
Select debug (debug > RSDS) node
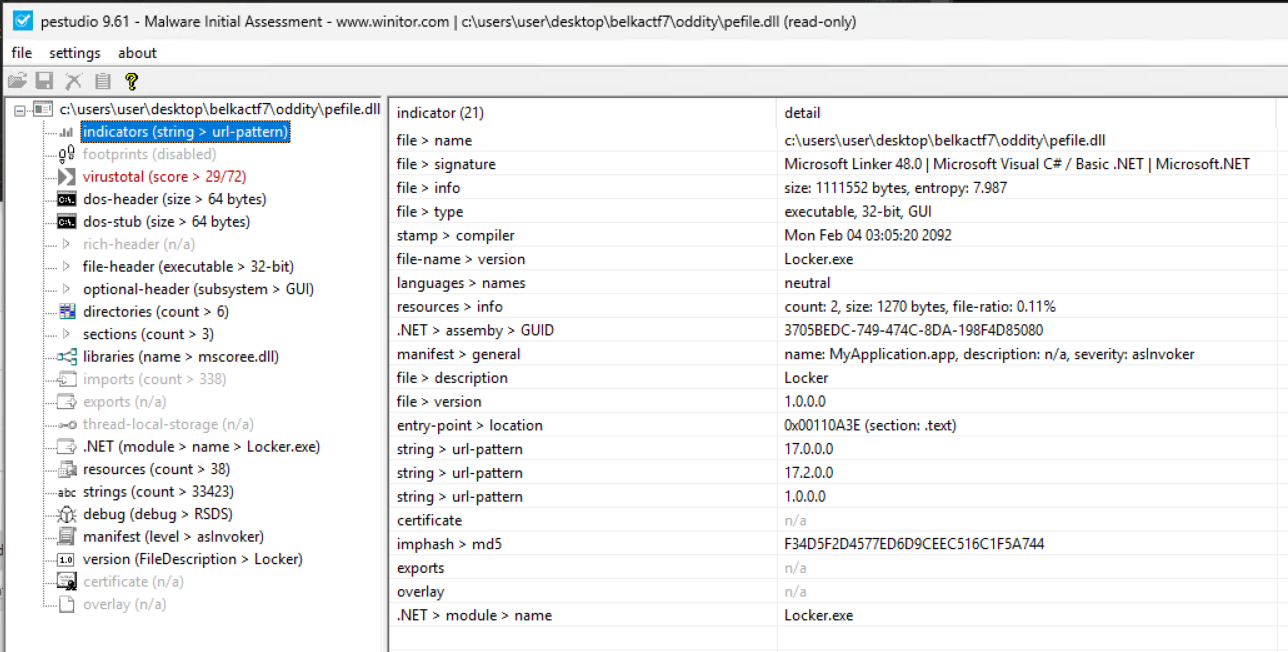tap(157, 514)
